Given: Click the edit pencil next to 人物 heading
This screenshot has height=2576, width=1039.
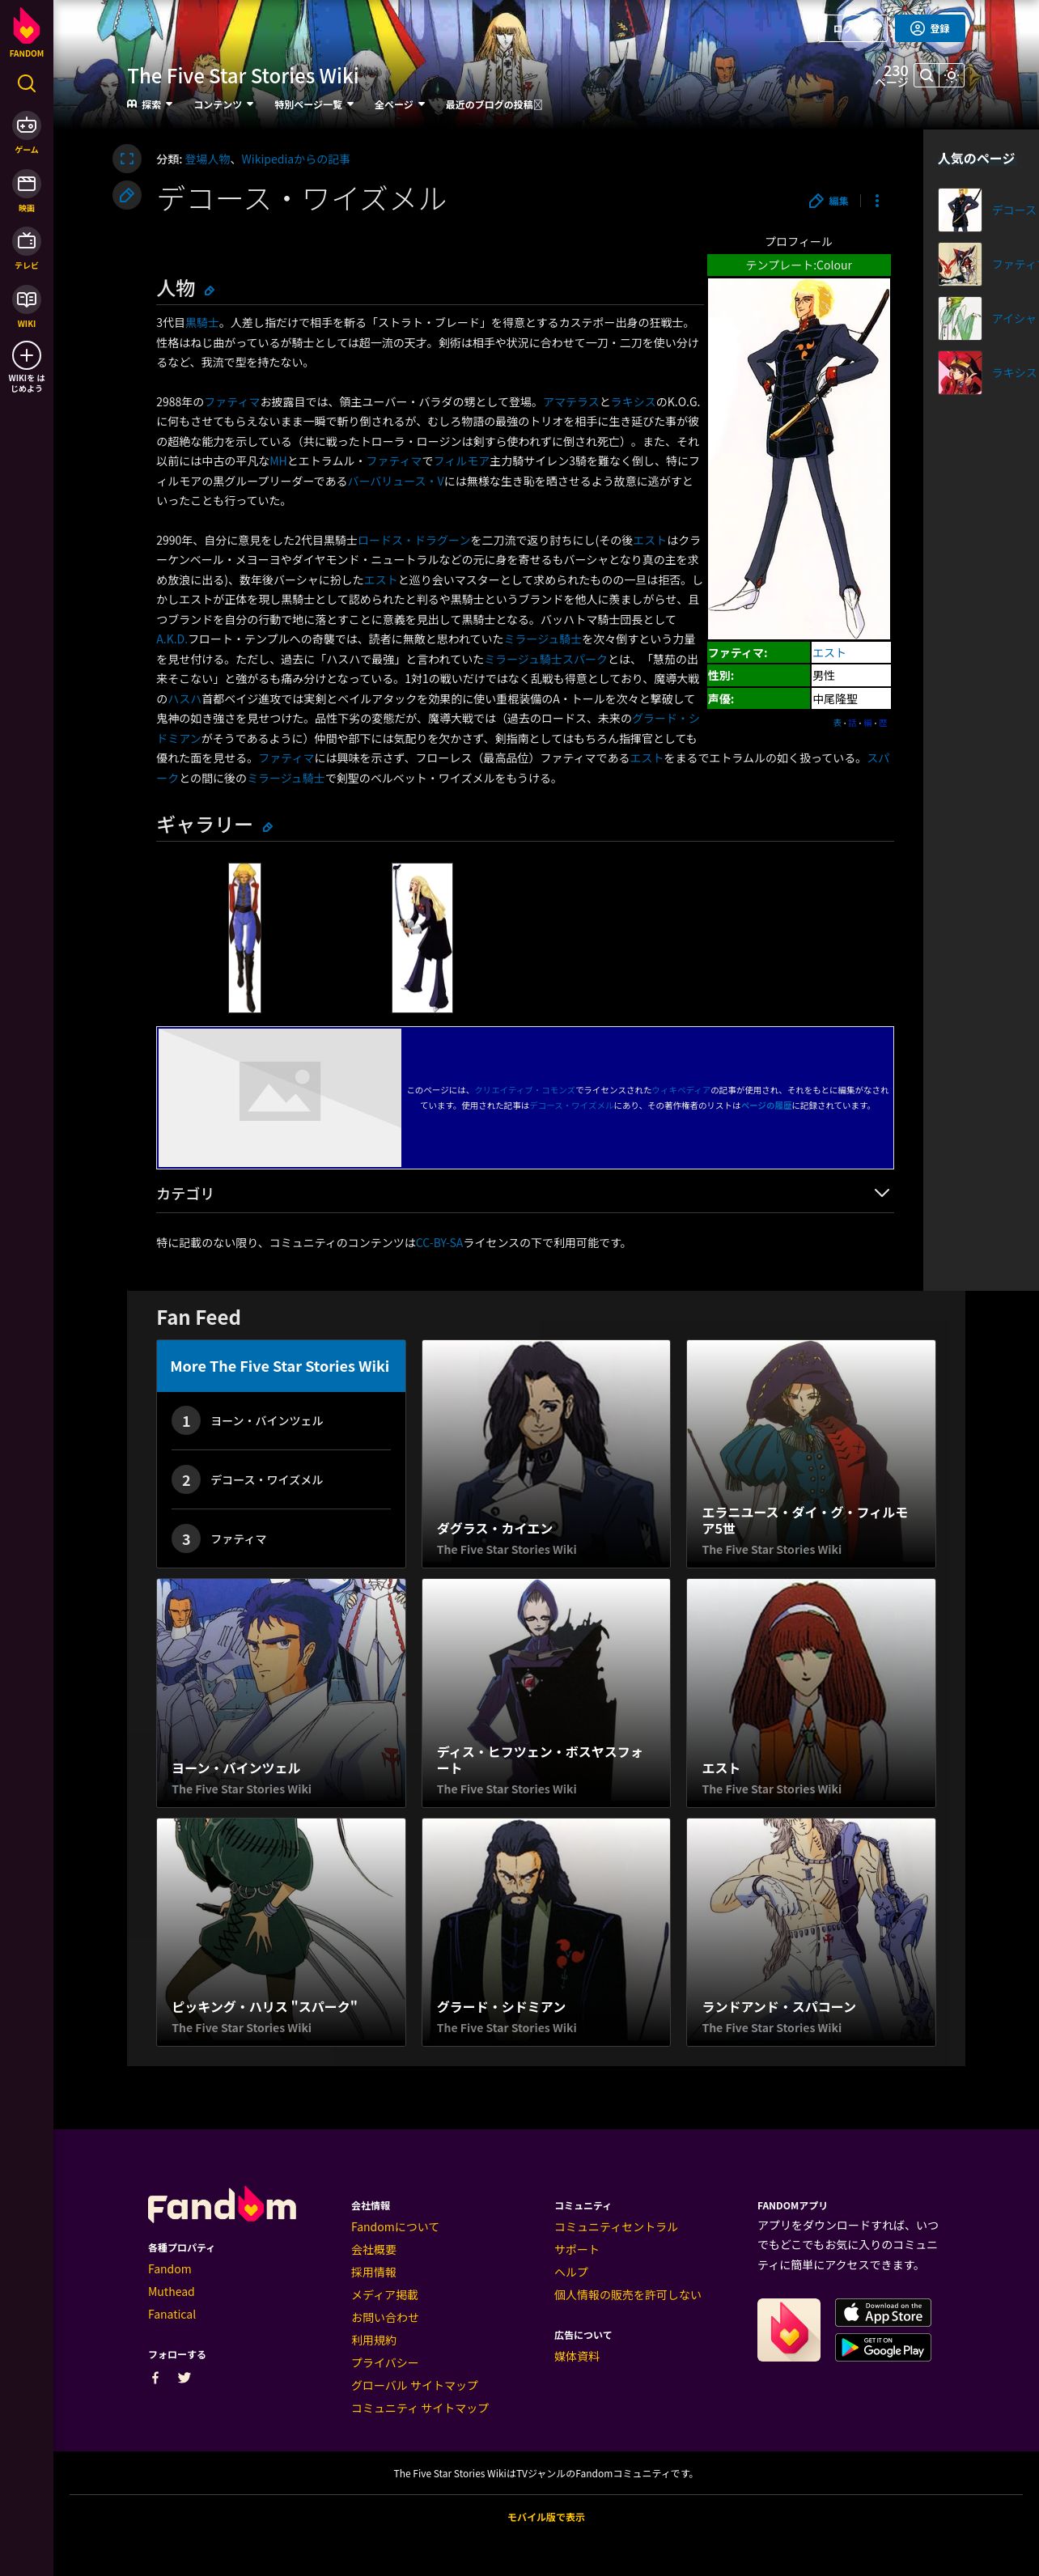Looking at the screenshot, I should pos(209,291).
